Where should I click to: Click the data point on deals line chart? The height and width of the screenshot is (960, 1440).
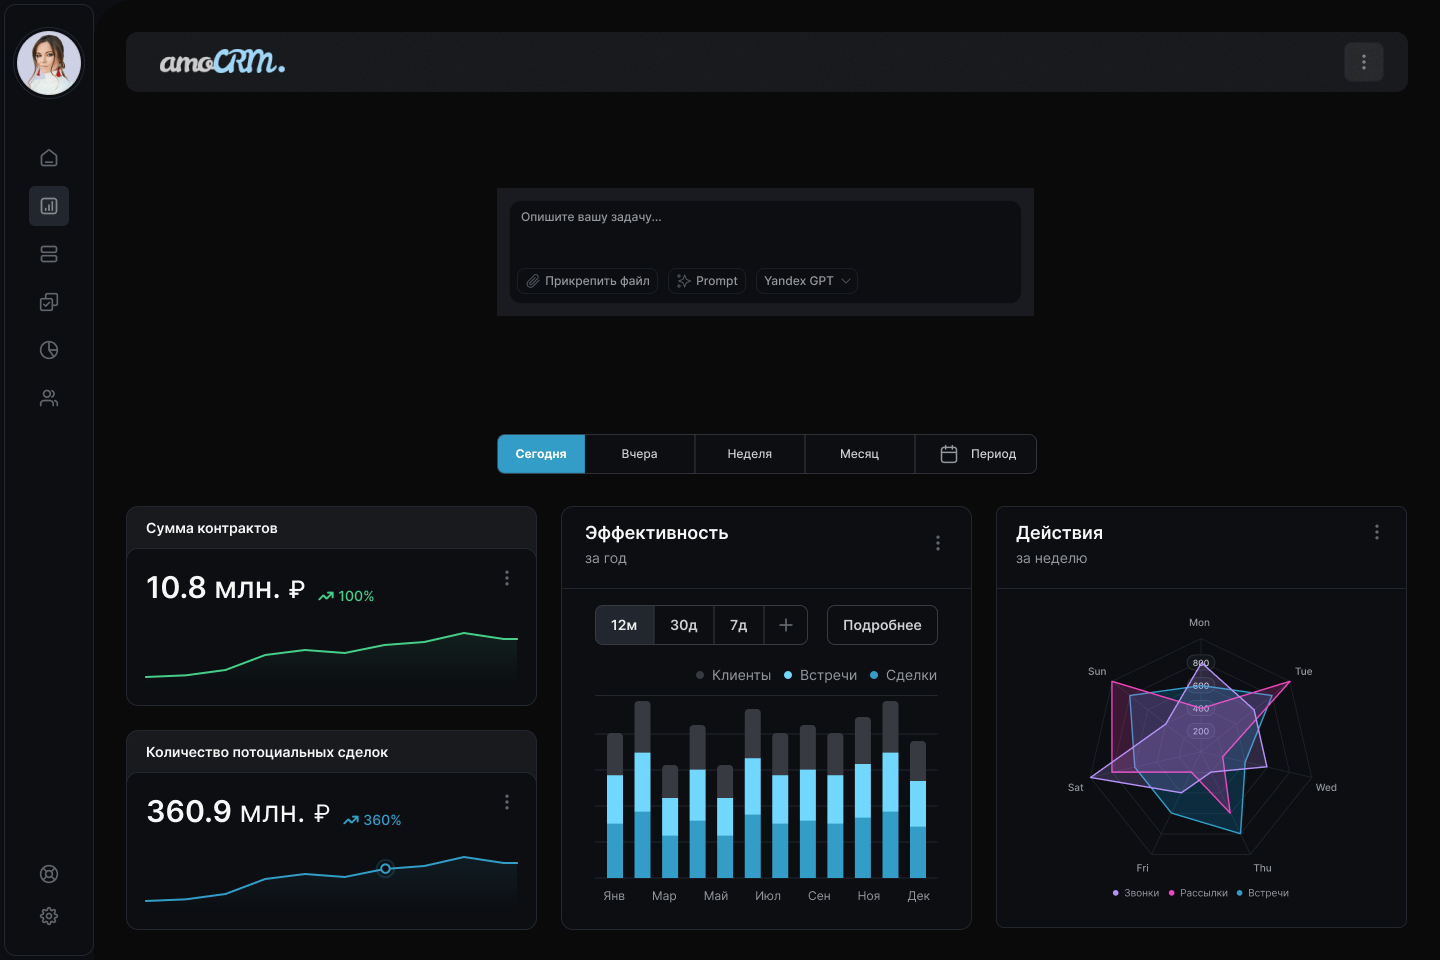[385, 868]
